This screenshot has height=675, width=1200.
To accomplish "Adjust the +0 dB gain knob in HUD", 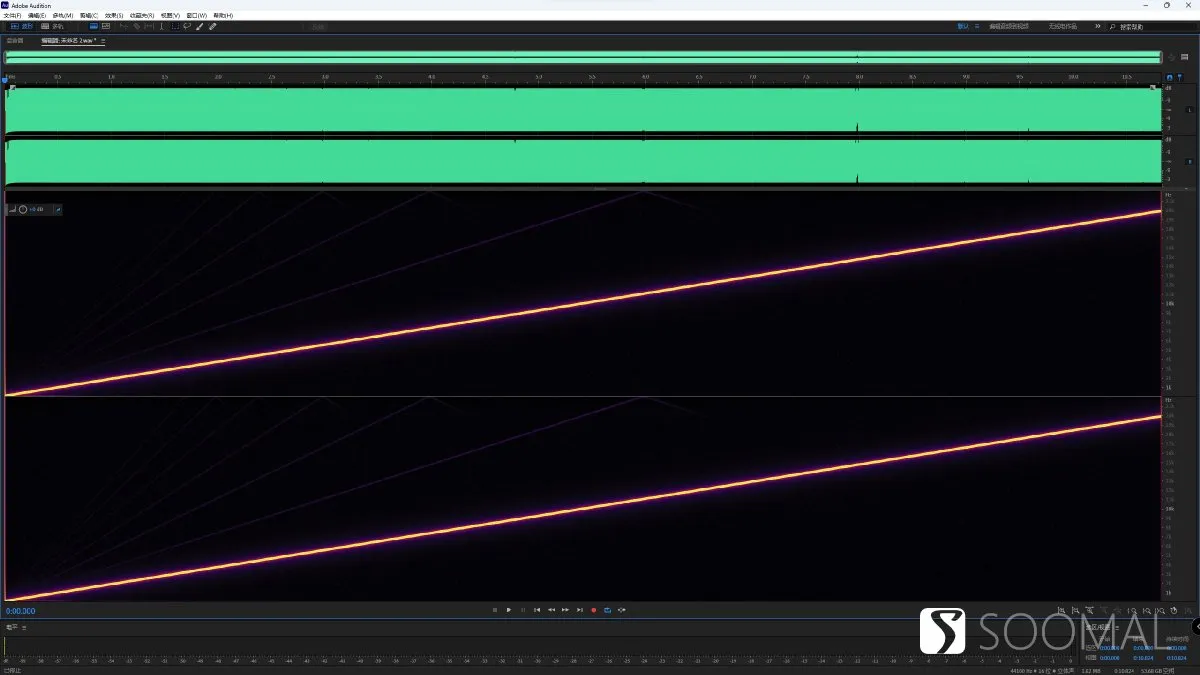I will pos(23,209).
